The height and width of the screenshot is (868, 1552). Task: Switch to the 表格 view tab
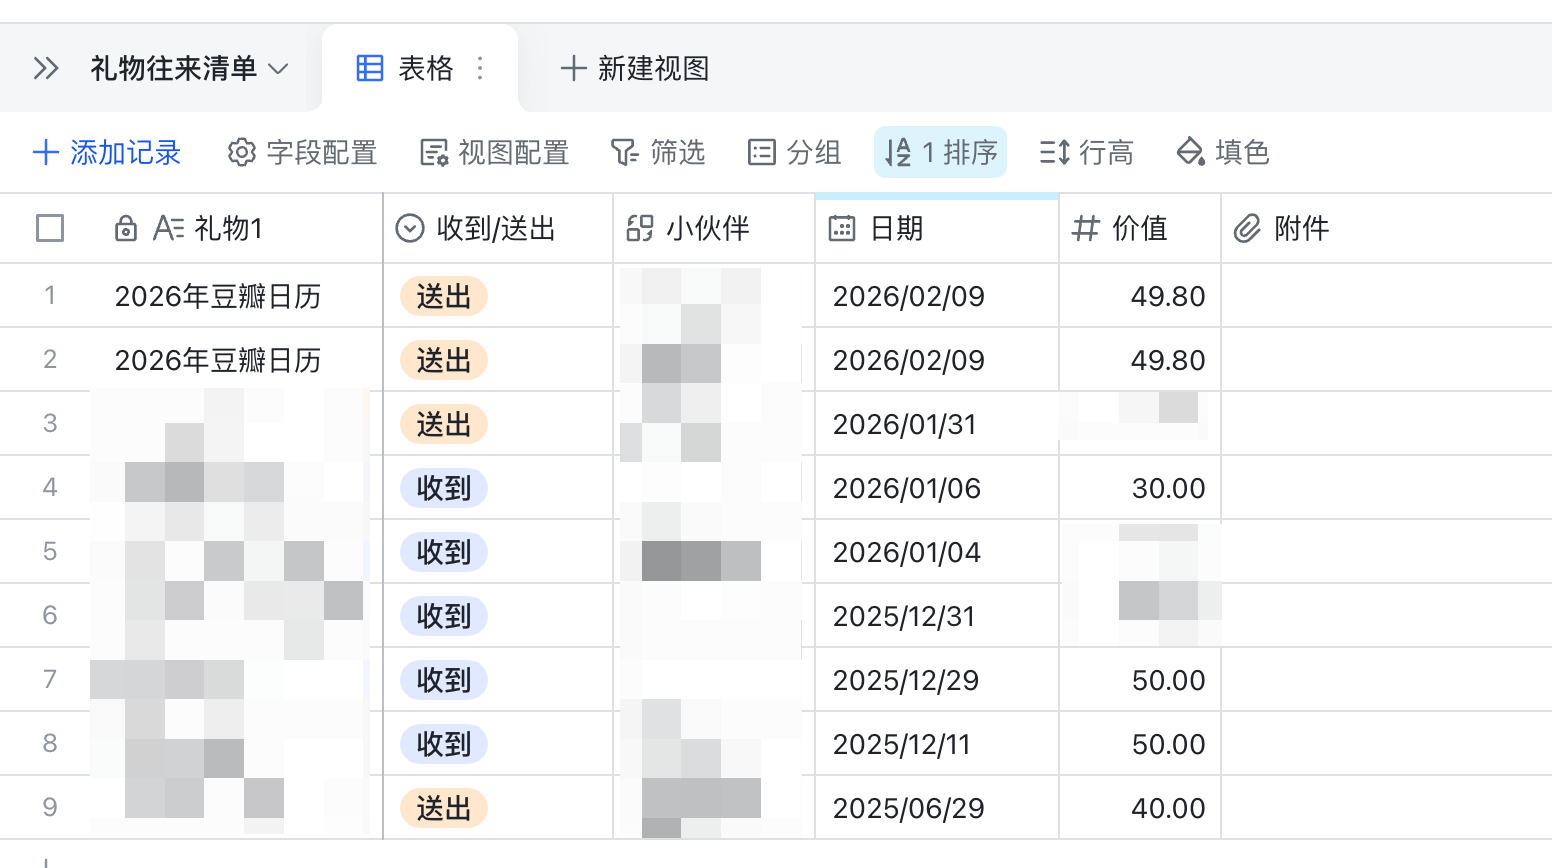405,68
